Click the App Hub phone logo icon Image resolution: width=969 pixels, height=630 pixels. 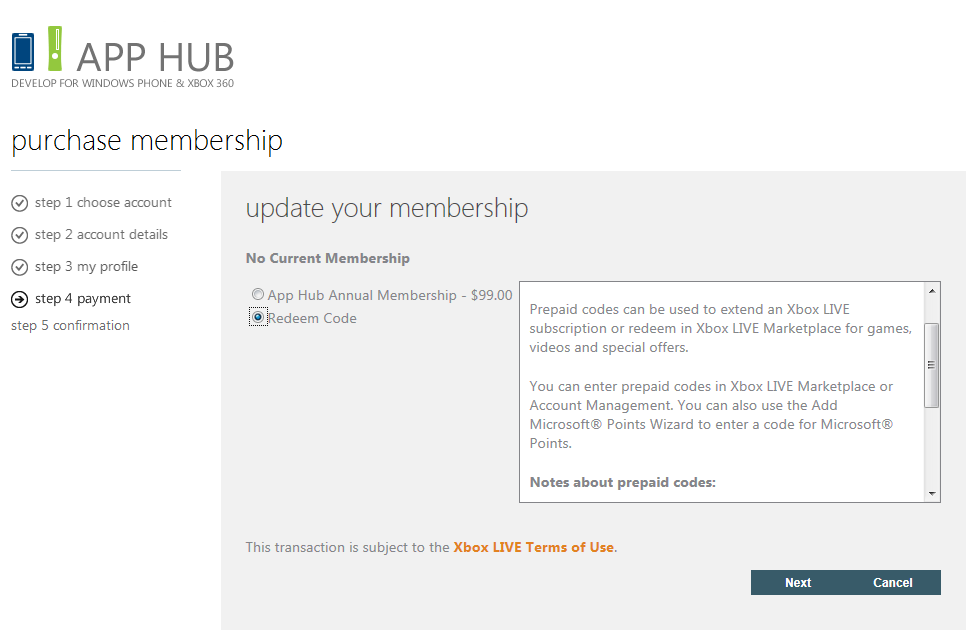click(x=23, y=52)
